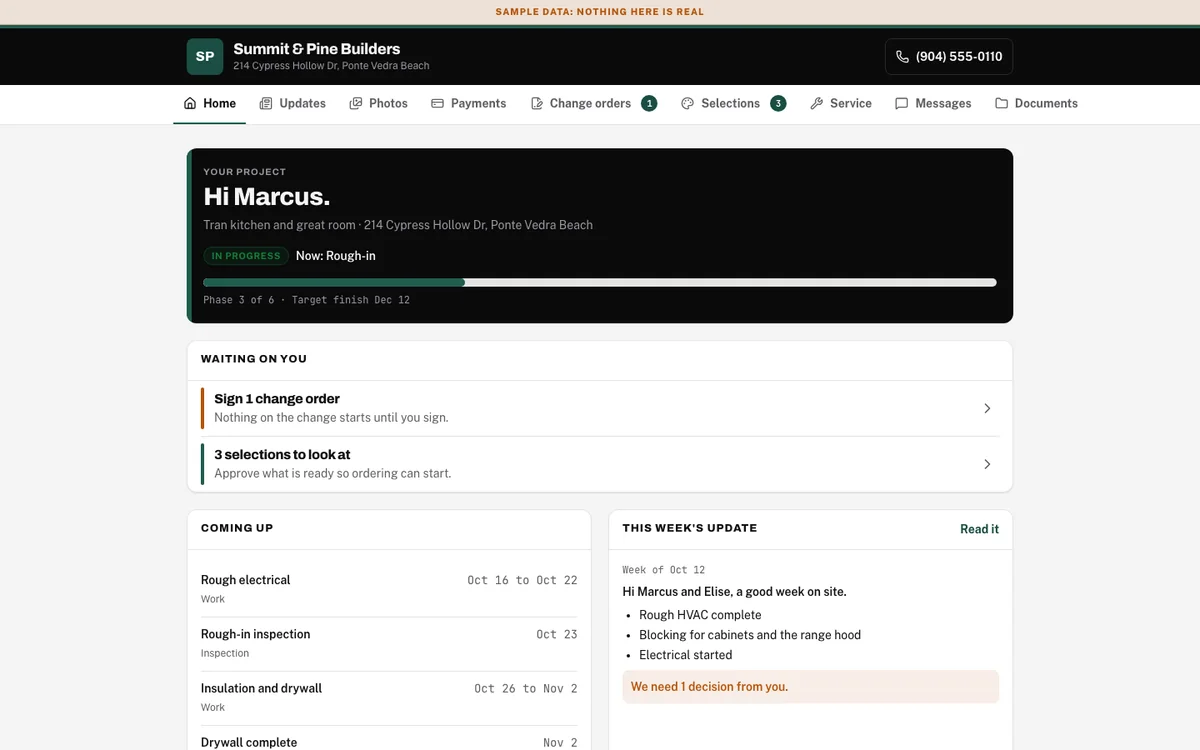Click the Insulation and drywall schedule row
The height and width of the screenshot is (750, 1200).
tap(389, 697)
